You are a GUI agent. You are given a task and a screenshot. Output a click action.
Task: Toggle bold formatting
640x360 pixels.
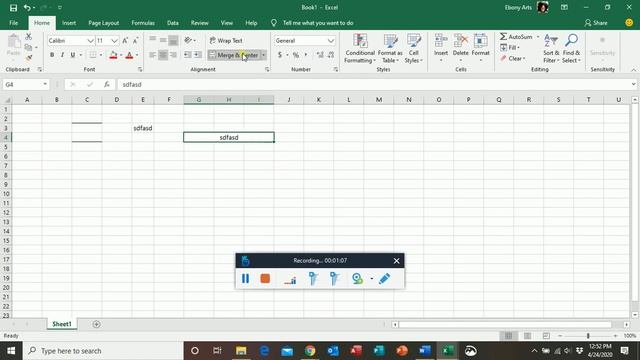pos(52,55)
